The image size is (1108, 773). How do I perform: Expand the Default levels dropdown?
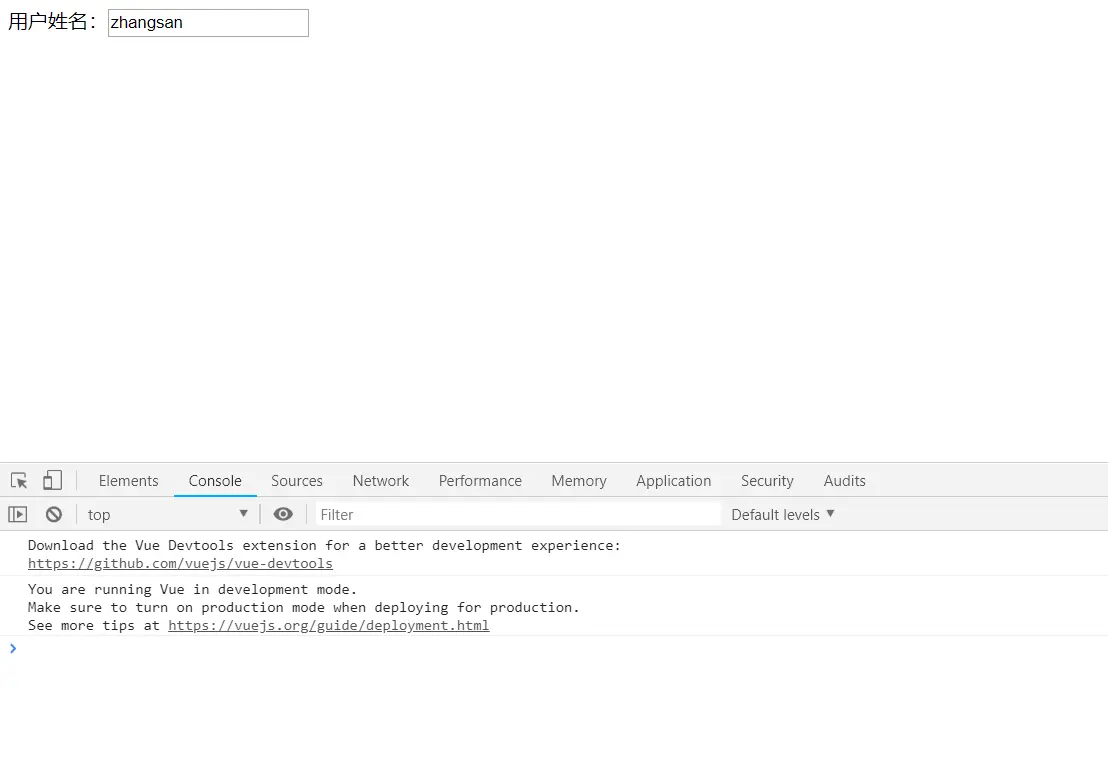click(x=783, y=514)
